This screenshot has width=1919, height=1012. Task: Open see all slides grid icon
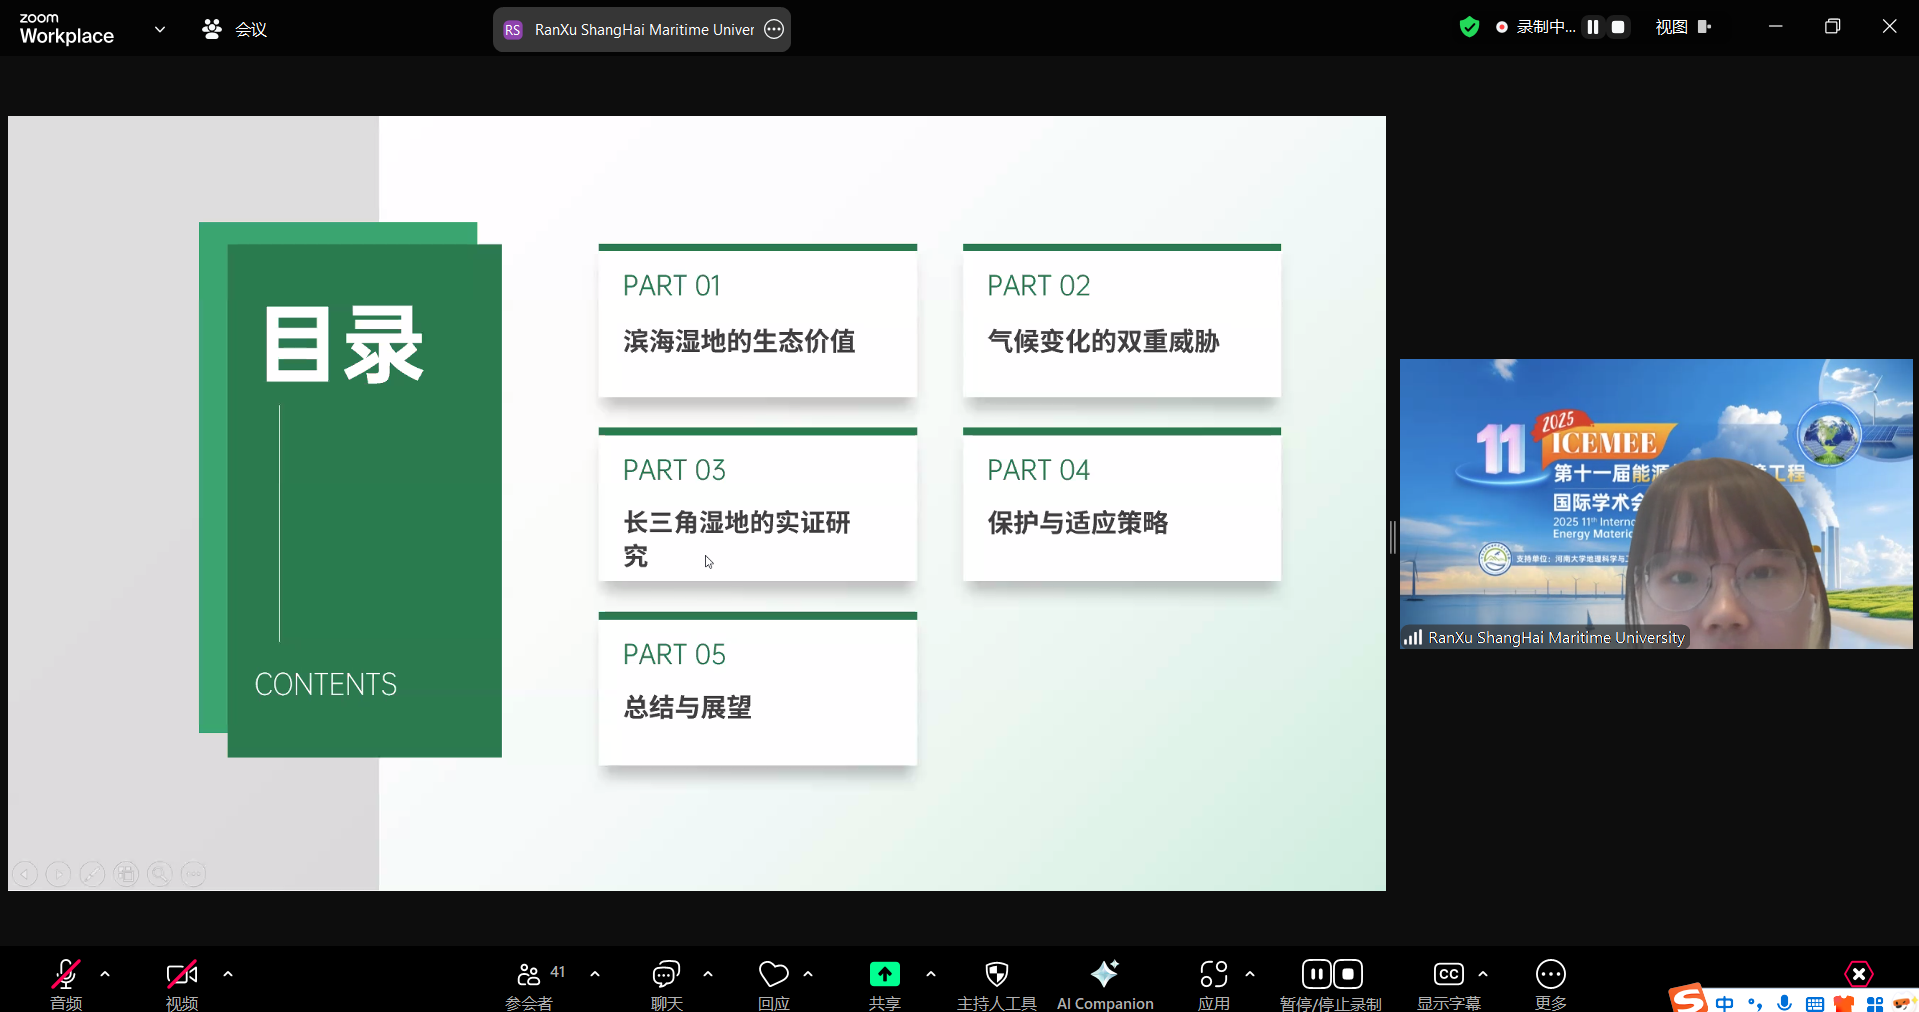pyautogui.click(x=126, y=874)
